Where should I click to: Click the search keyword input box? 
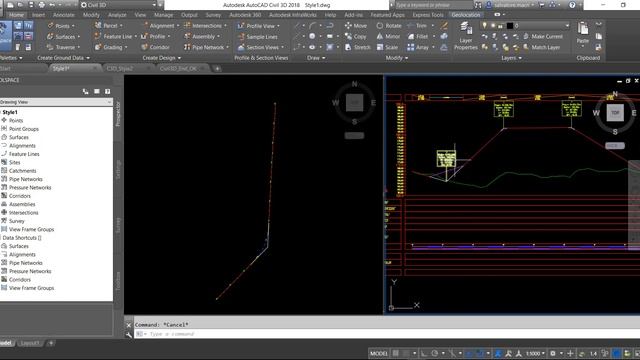click(433, 5)
